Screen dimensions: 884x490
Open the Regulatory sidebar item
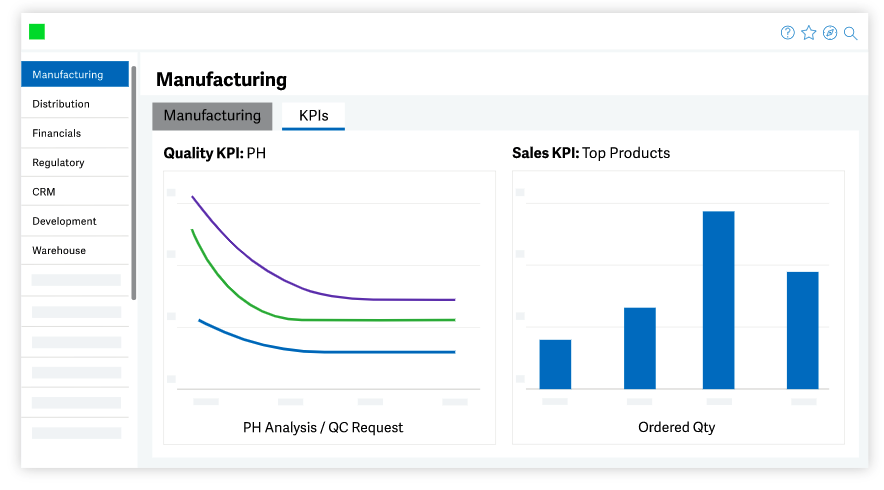click(58, 162)
